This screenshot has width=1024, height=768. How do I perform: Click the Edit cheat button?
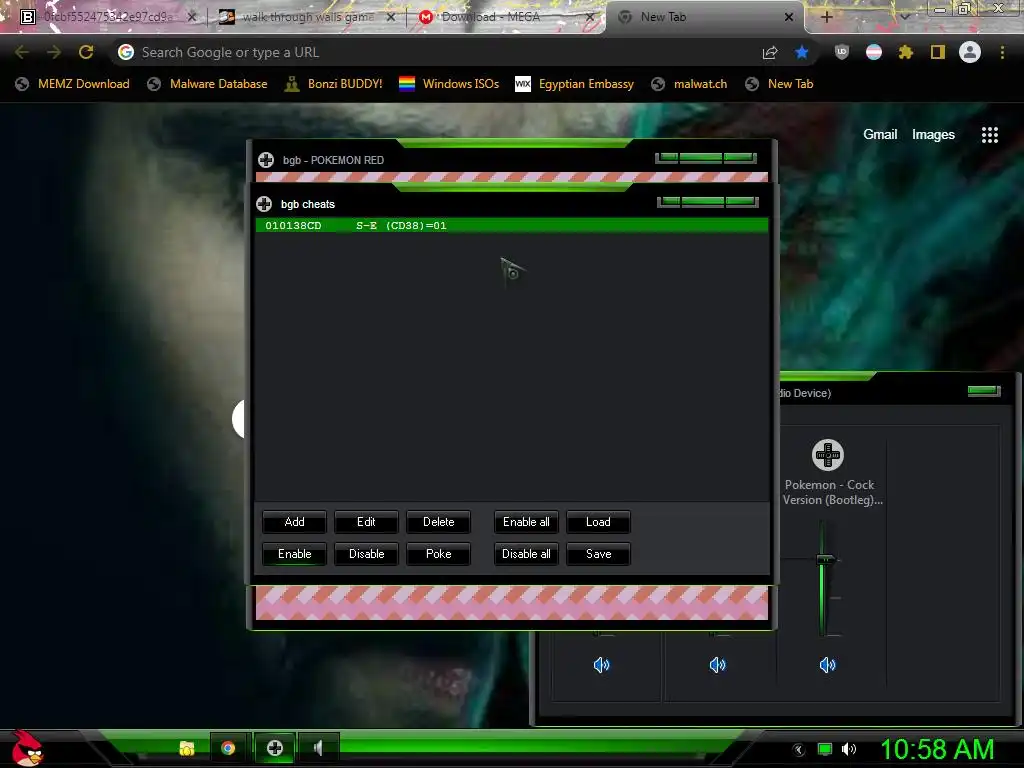pos(366,522)
